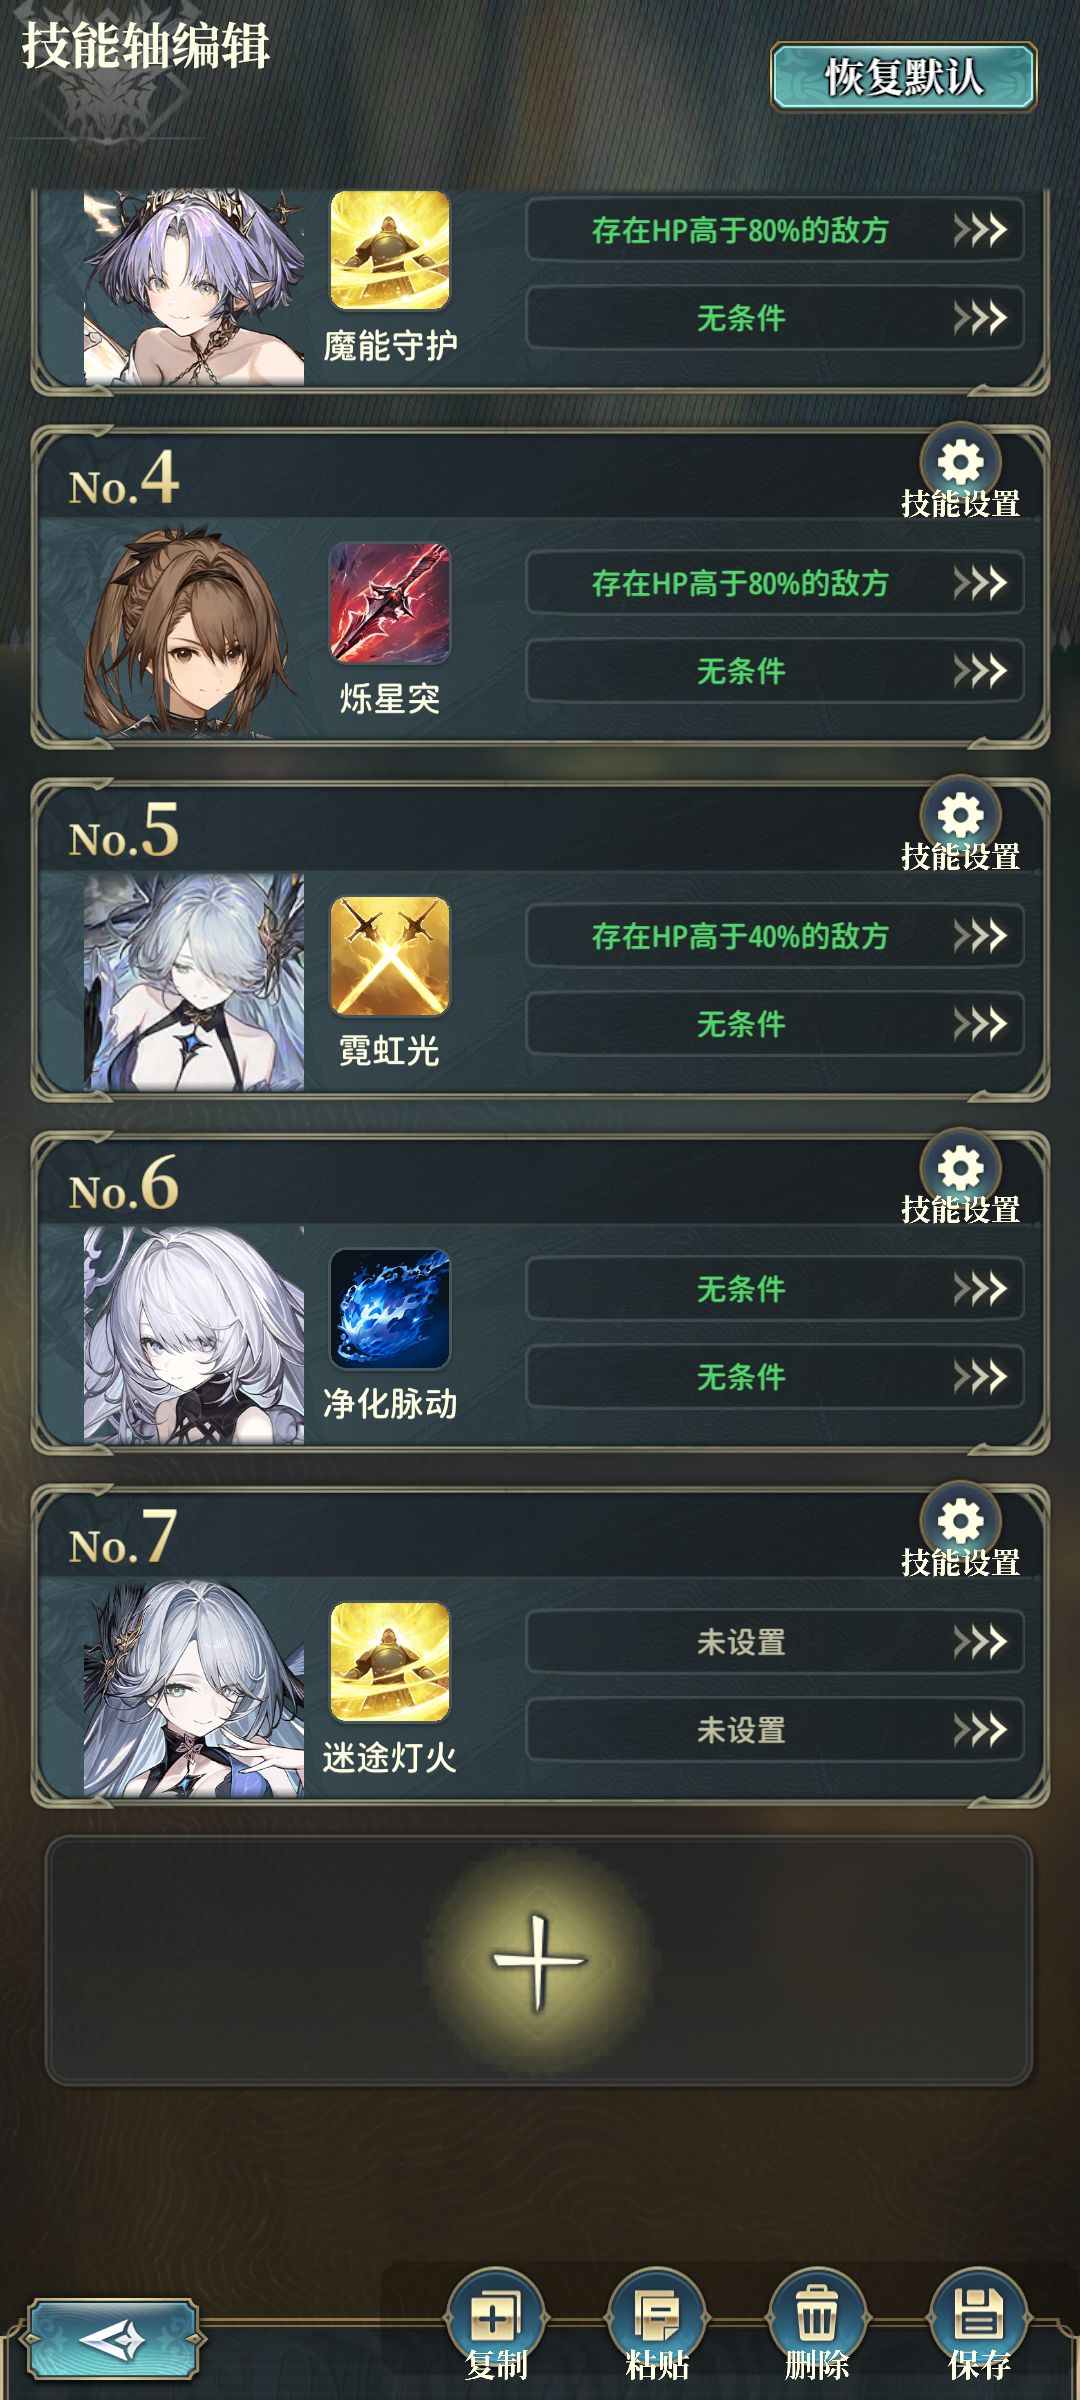The image size is (1080, 2400).
Task: Click the 删除 trash icon
Action: click(x=817, y=2316)
